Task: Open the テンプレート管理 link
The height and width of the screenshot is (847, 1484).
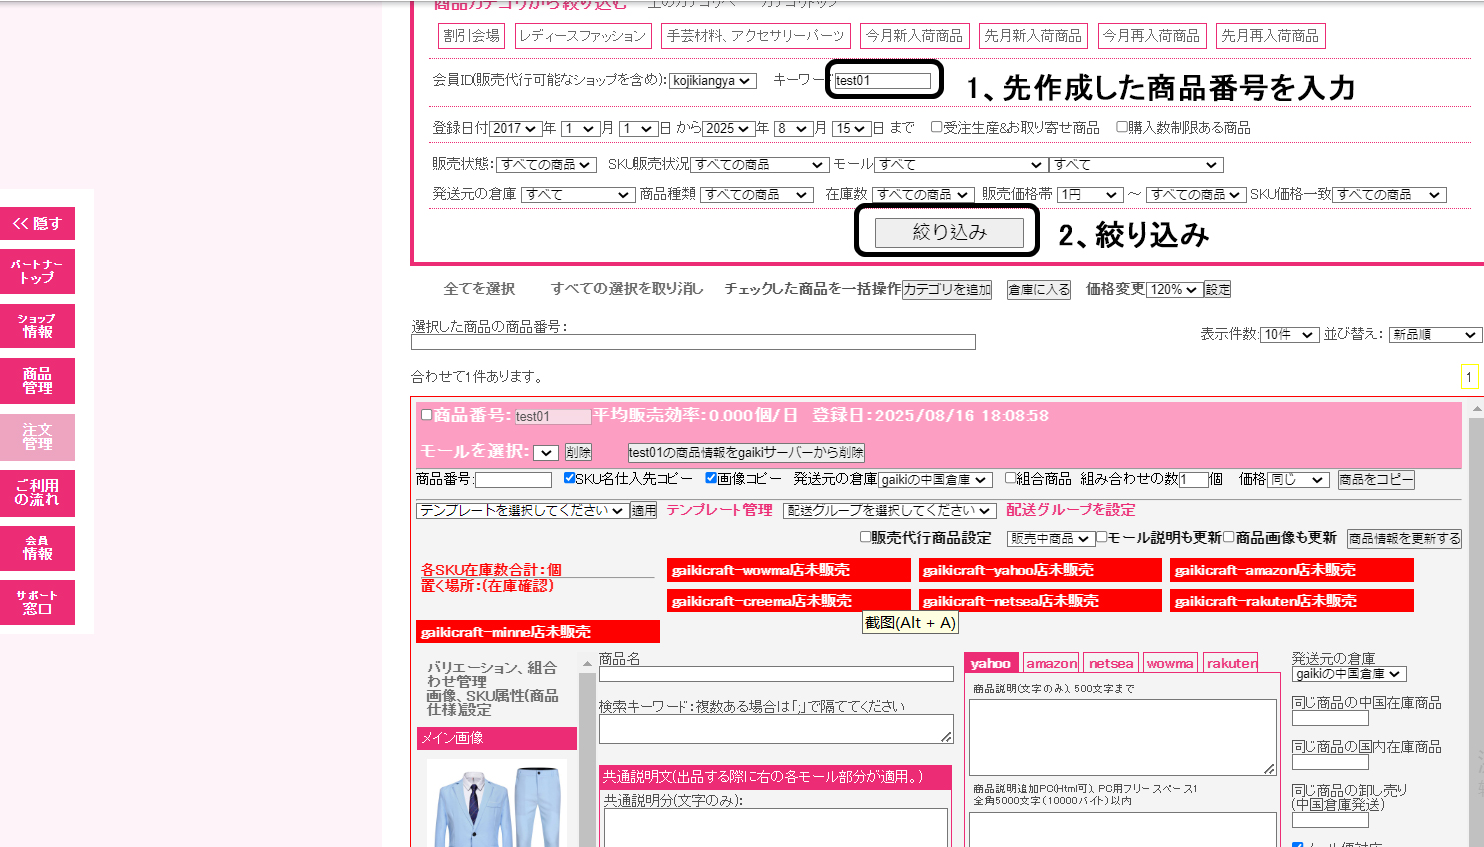Action: tap(719, 510)
